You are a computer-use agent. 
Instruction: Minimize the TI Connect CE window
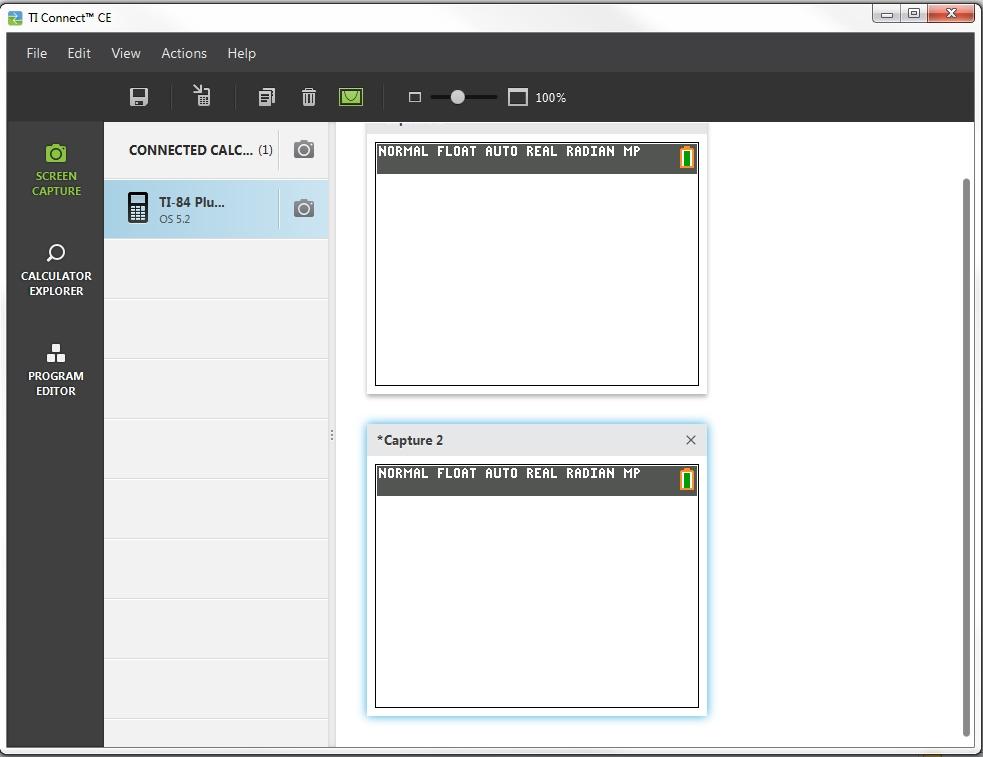[x=886, y=14]
